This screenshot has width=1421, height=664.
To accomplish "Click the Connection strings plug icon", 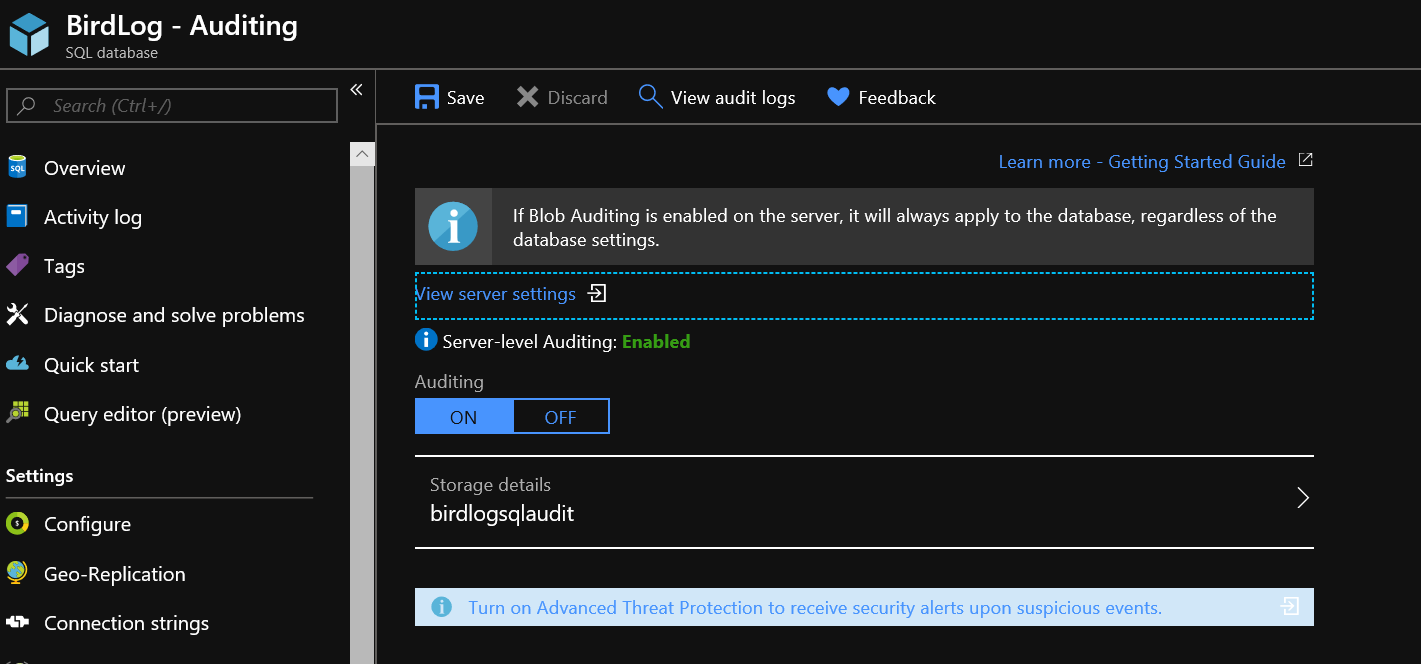I will pyautogui.click(x=17, y=623).
